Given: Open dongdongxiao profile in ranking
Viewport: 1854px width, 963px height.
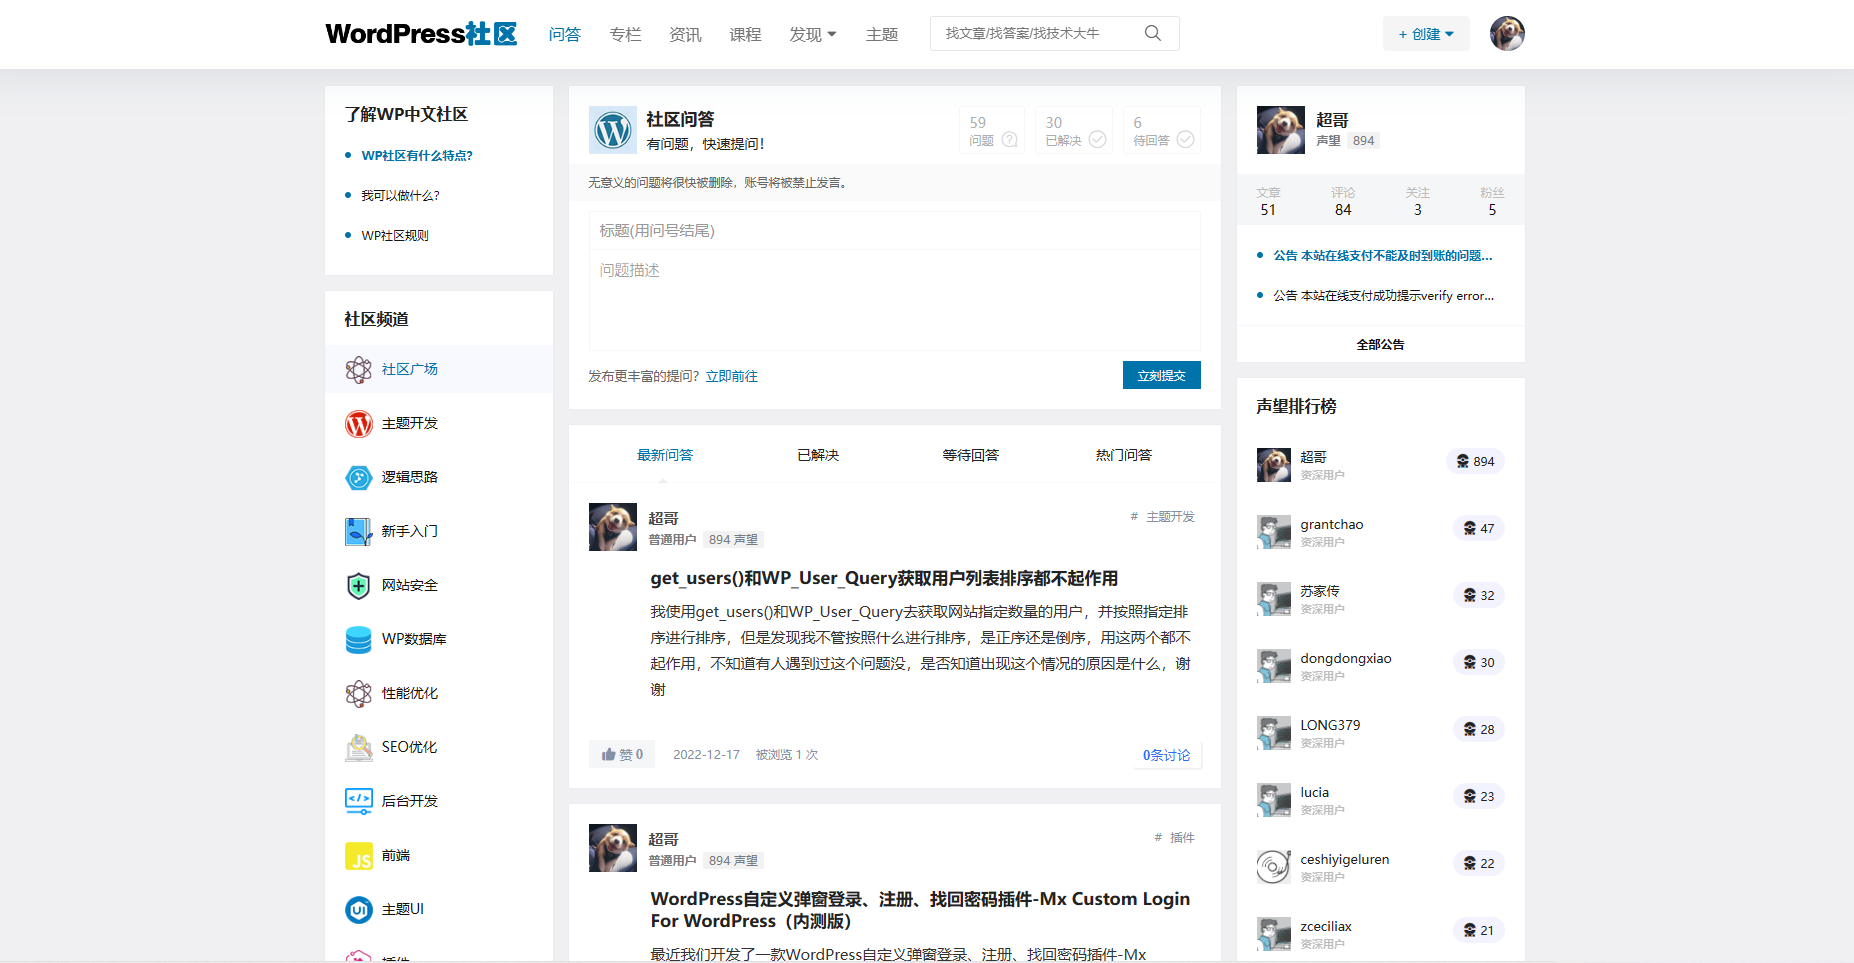Looking at the screenshot, I should coord(1346,658).
